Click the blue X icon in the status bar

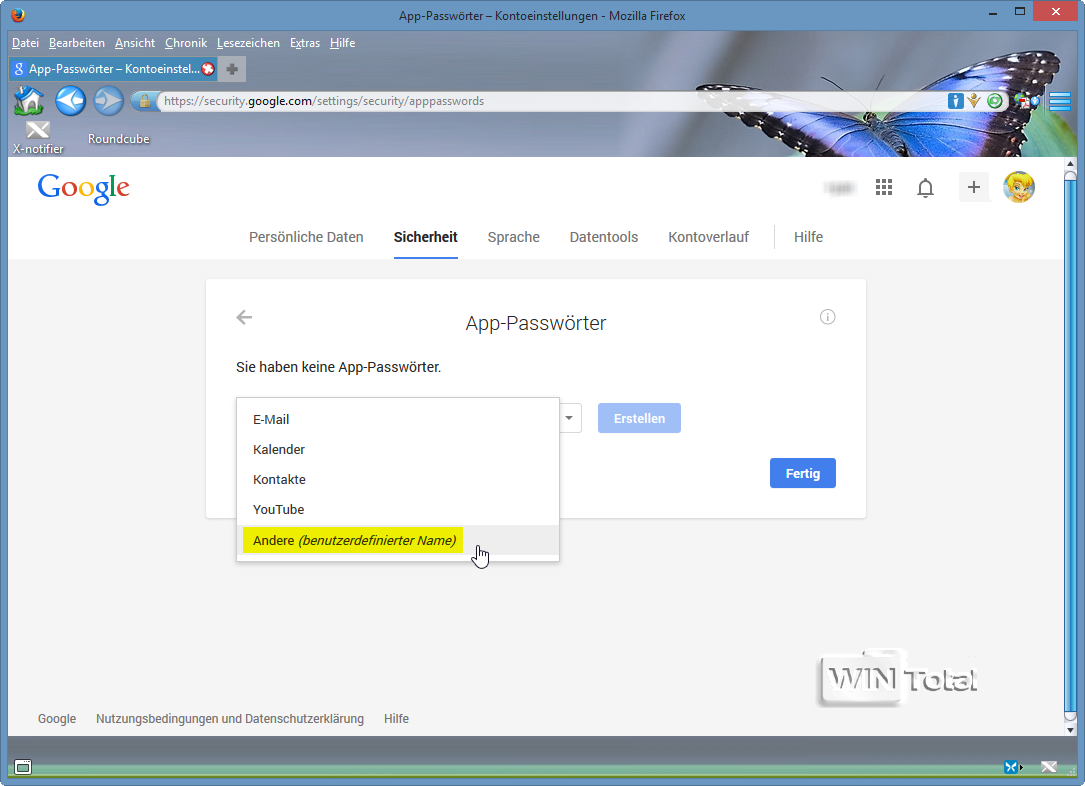(x=1012, y=767)
